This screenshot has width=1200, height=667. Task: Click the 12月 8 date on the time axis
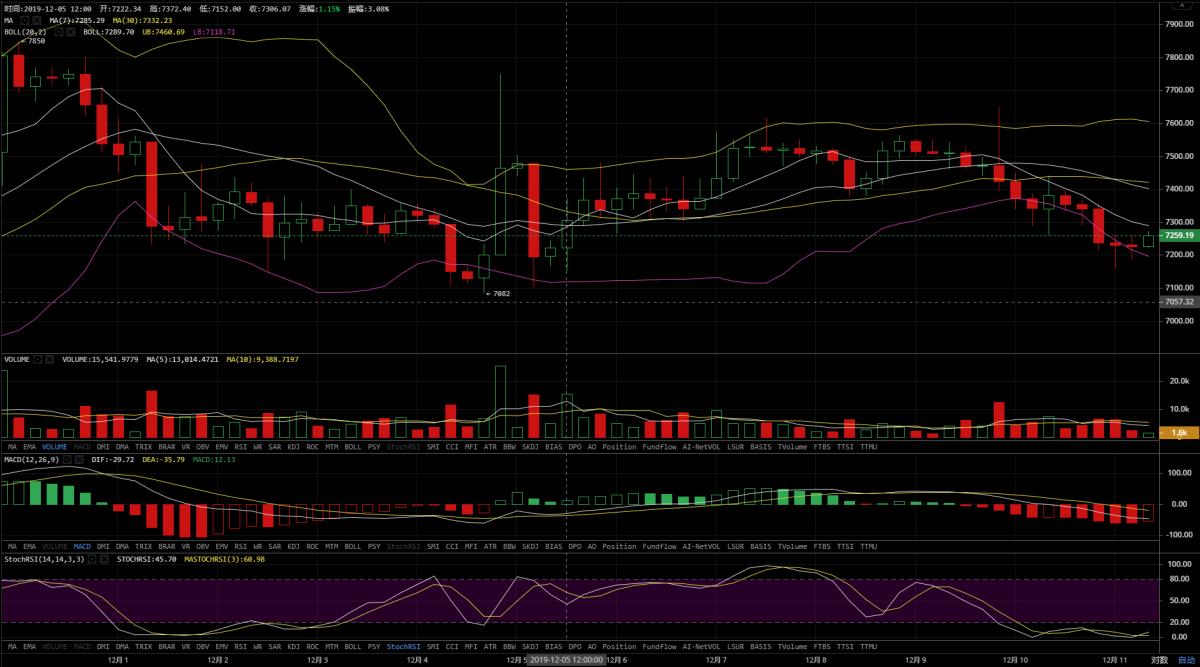tap(816, 660)
